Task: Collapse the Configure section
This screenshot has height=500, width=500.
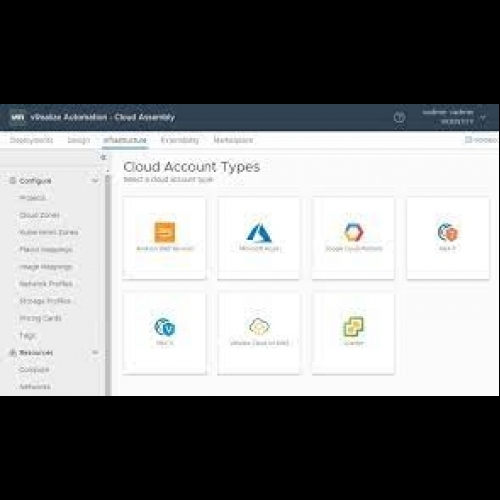Action: point(95,181)
